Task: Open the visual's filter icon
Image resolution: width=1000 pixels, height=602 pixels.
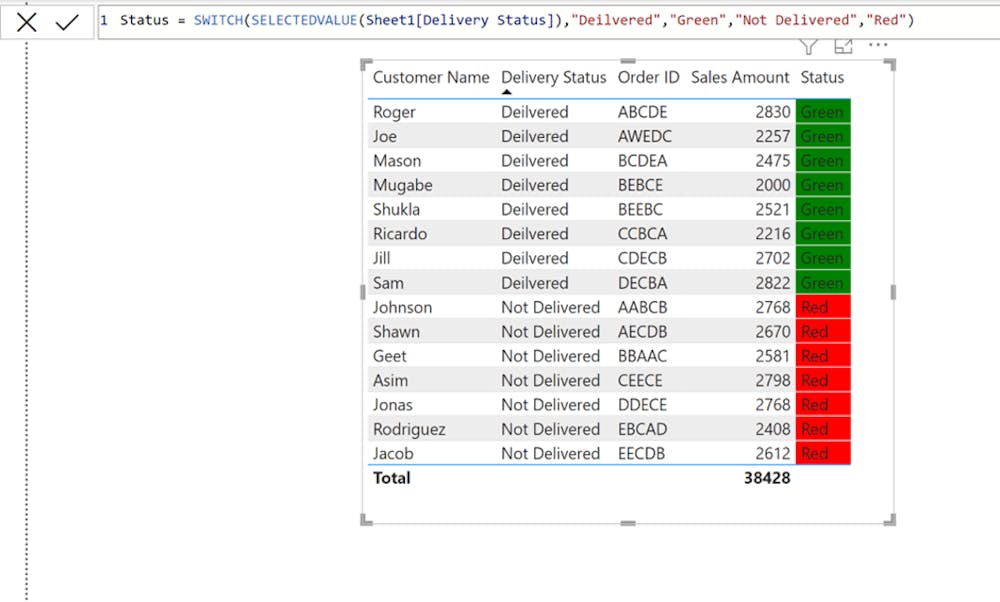Action: 809,46
